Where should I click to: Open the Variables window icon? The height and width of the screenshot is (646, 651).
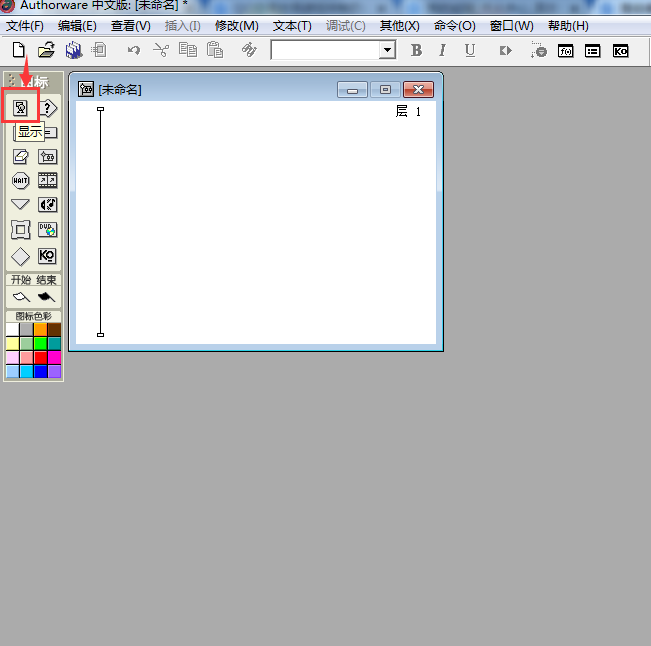click(592, 51)
